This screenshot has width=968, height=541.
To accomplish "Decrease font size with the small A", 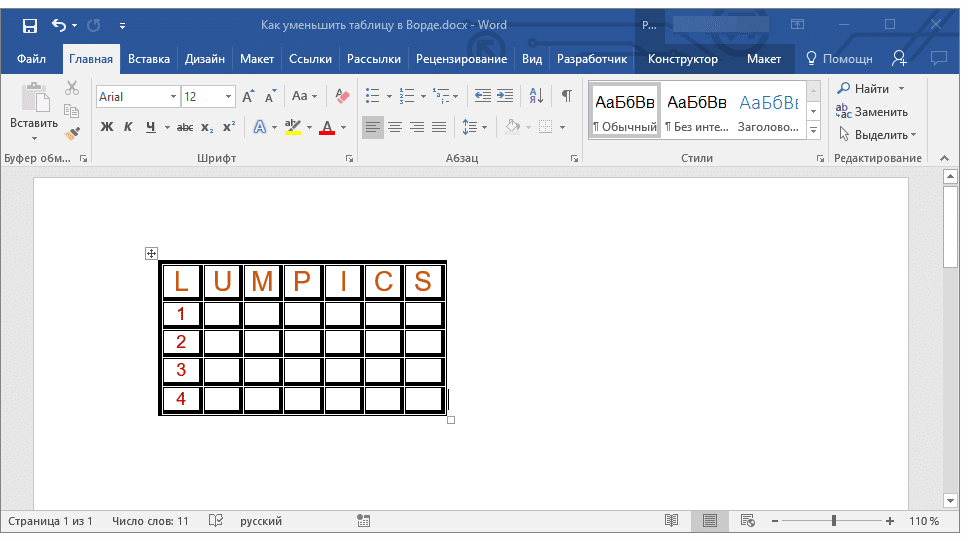I will tap(270, 96).
